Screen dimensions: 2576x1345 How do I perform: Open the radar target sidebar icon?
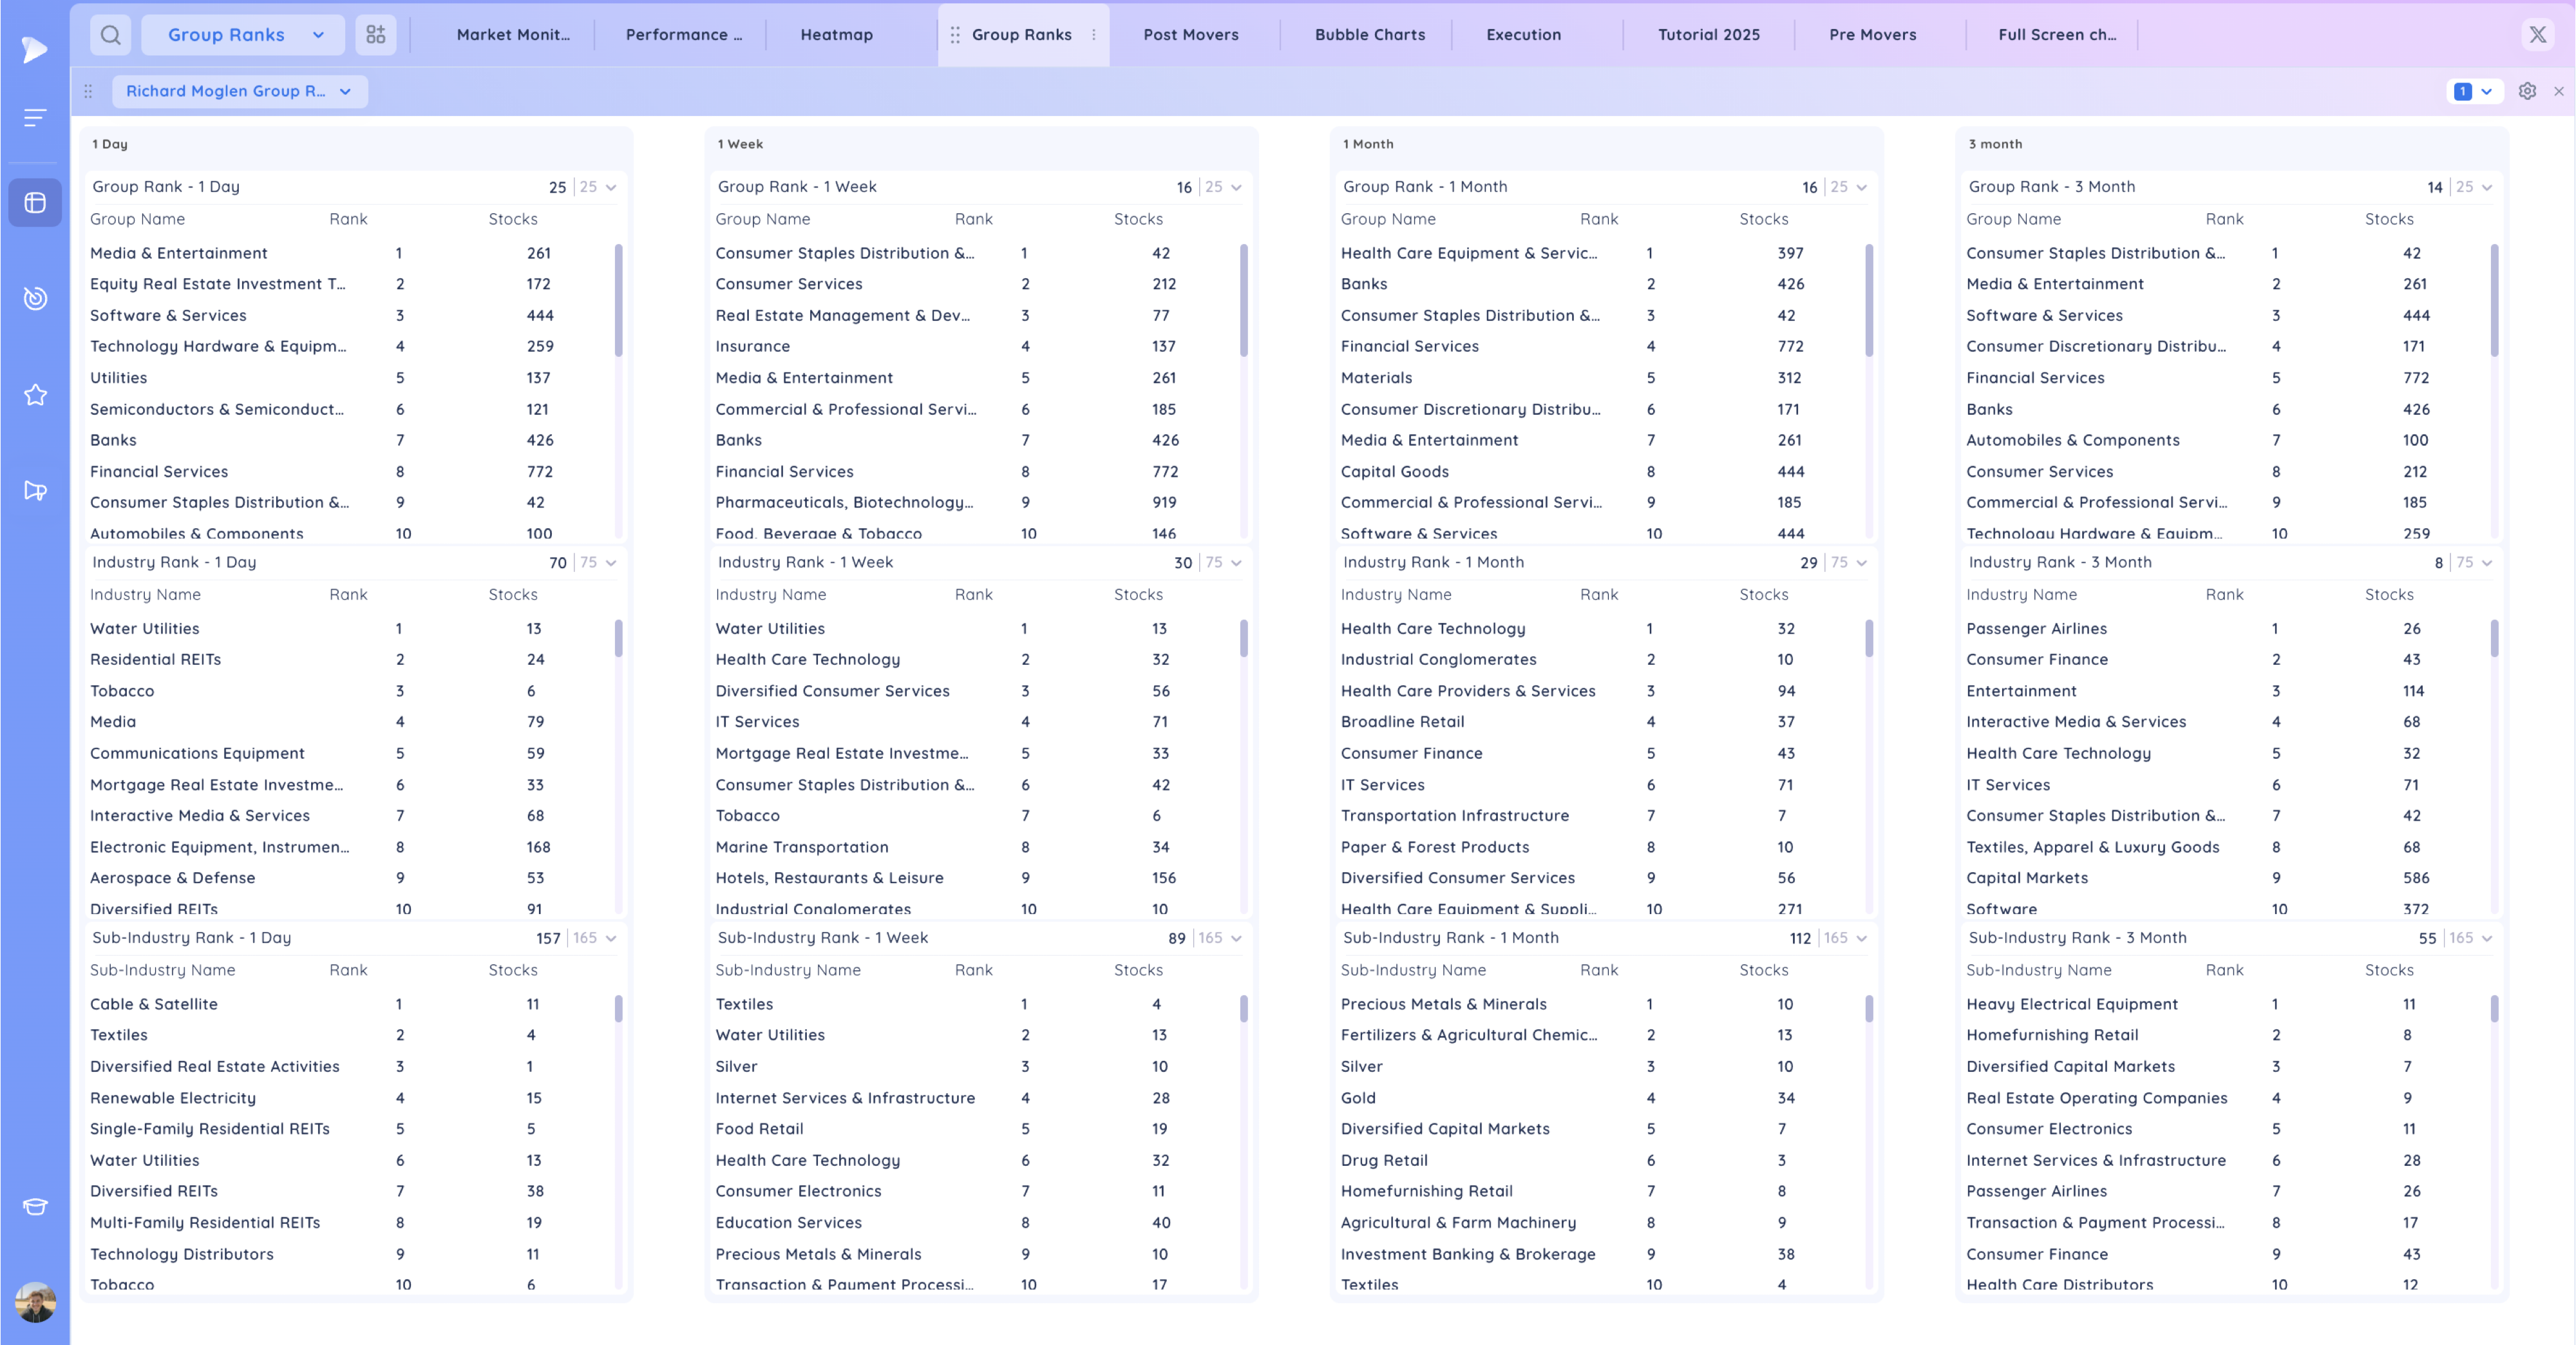click(x=35, y=298)
